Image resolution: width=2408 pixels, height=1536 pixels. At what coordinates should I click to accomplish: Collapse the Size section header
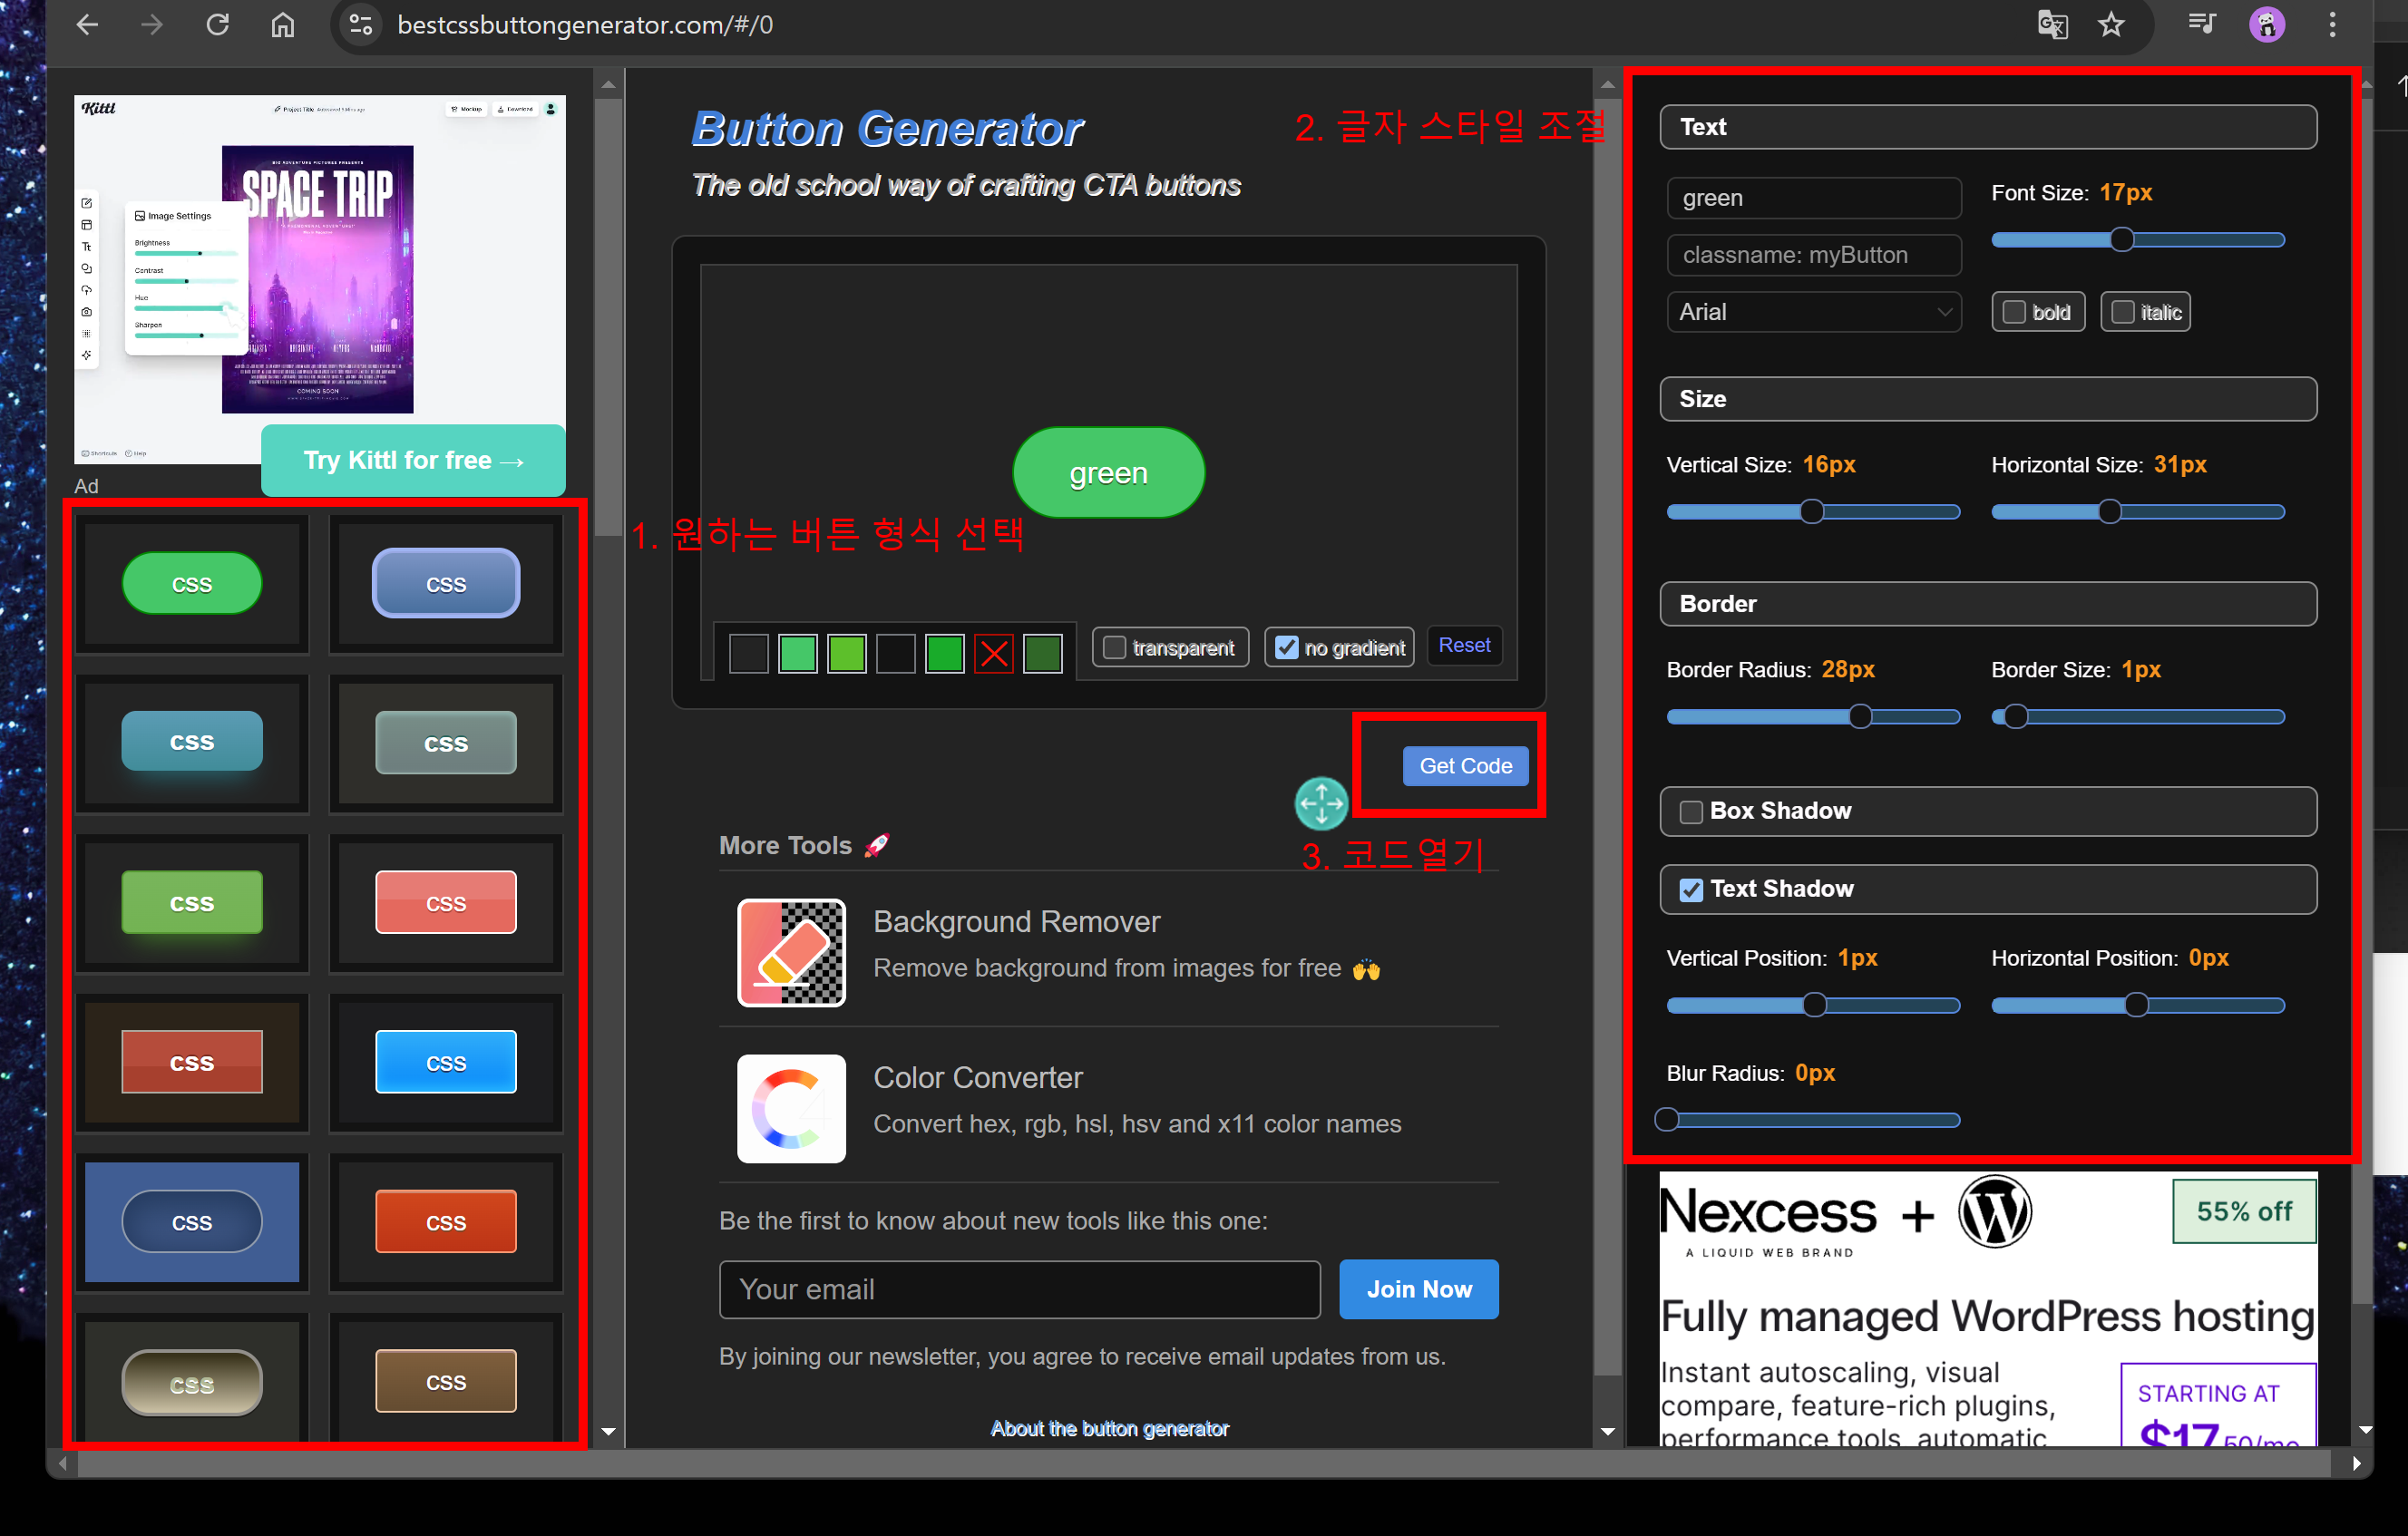[1987, 399]
